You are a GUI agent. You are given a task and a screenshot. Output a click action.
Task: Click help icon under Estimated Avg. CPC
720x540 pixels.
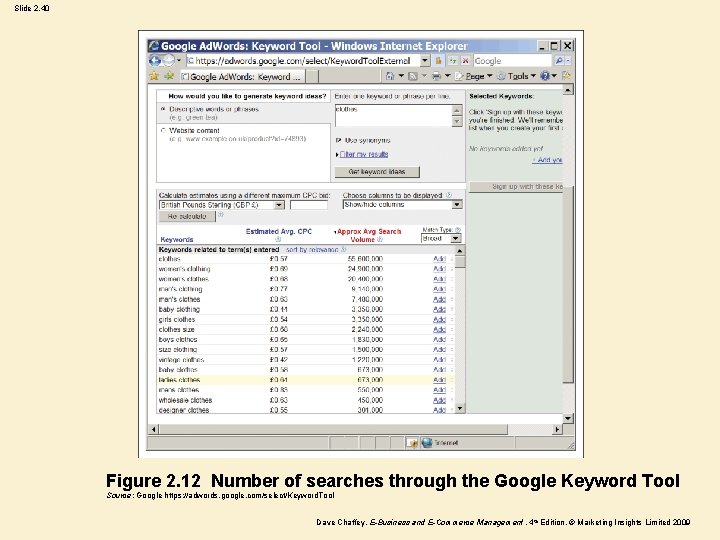(x=278, y=239)
